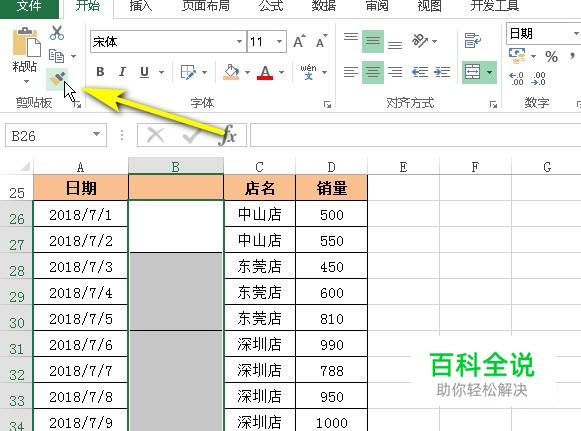This screenshot has height=431, width=581.
Task: Click the Copy icon
Action: point(56,56)
